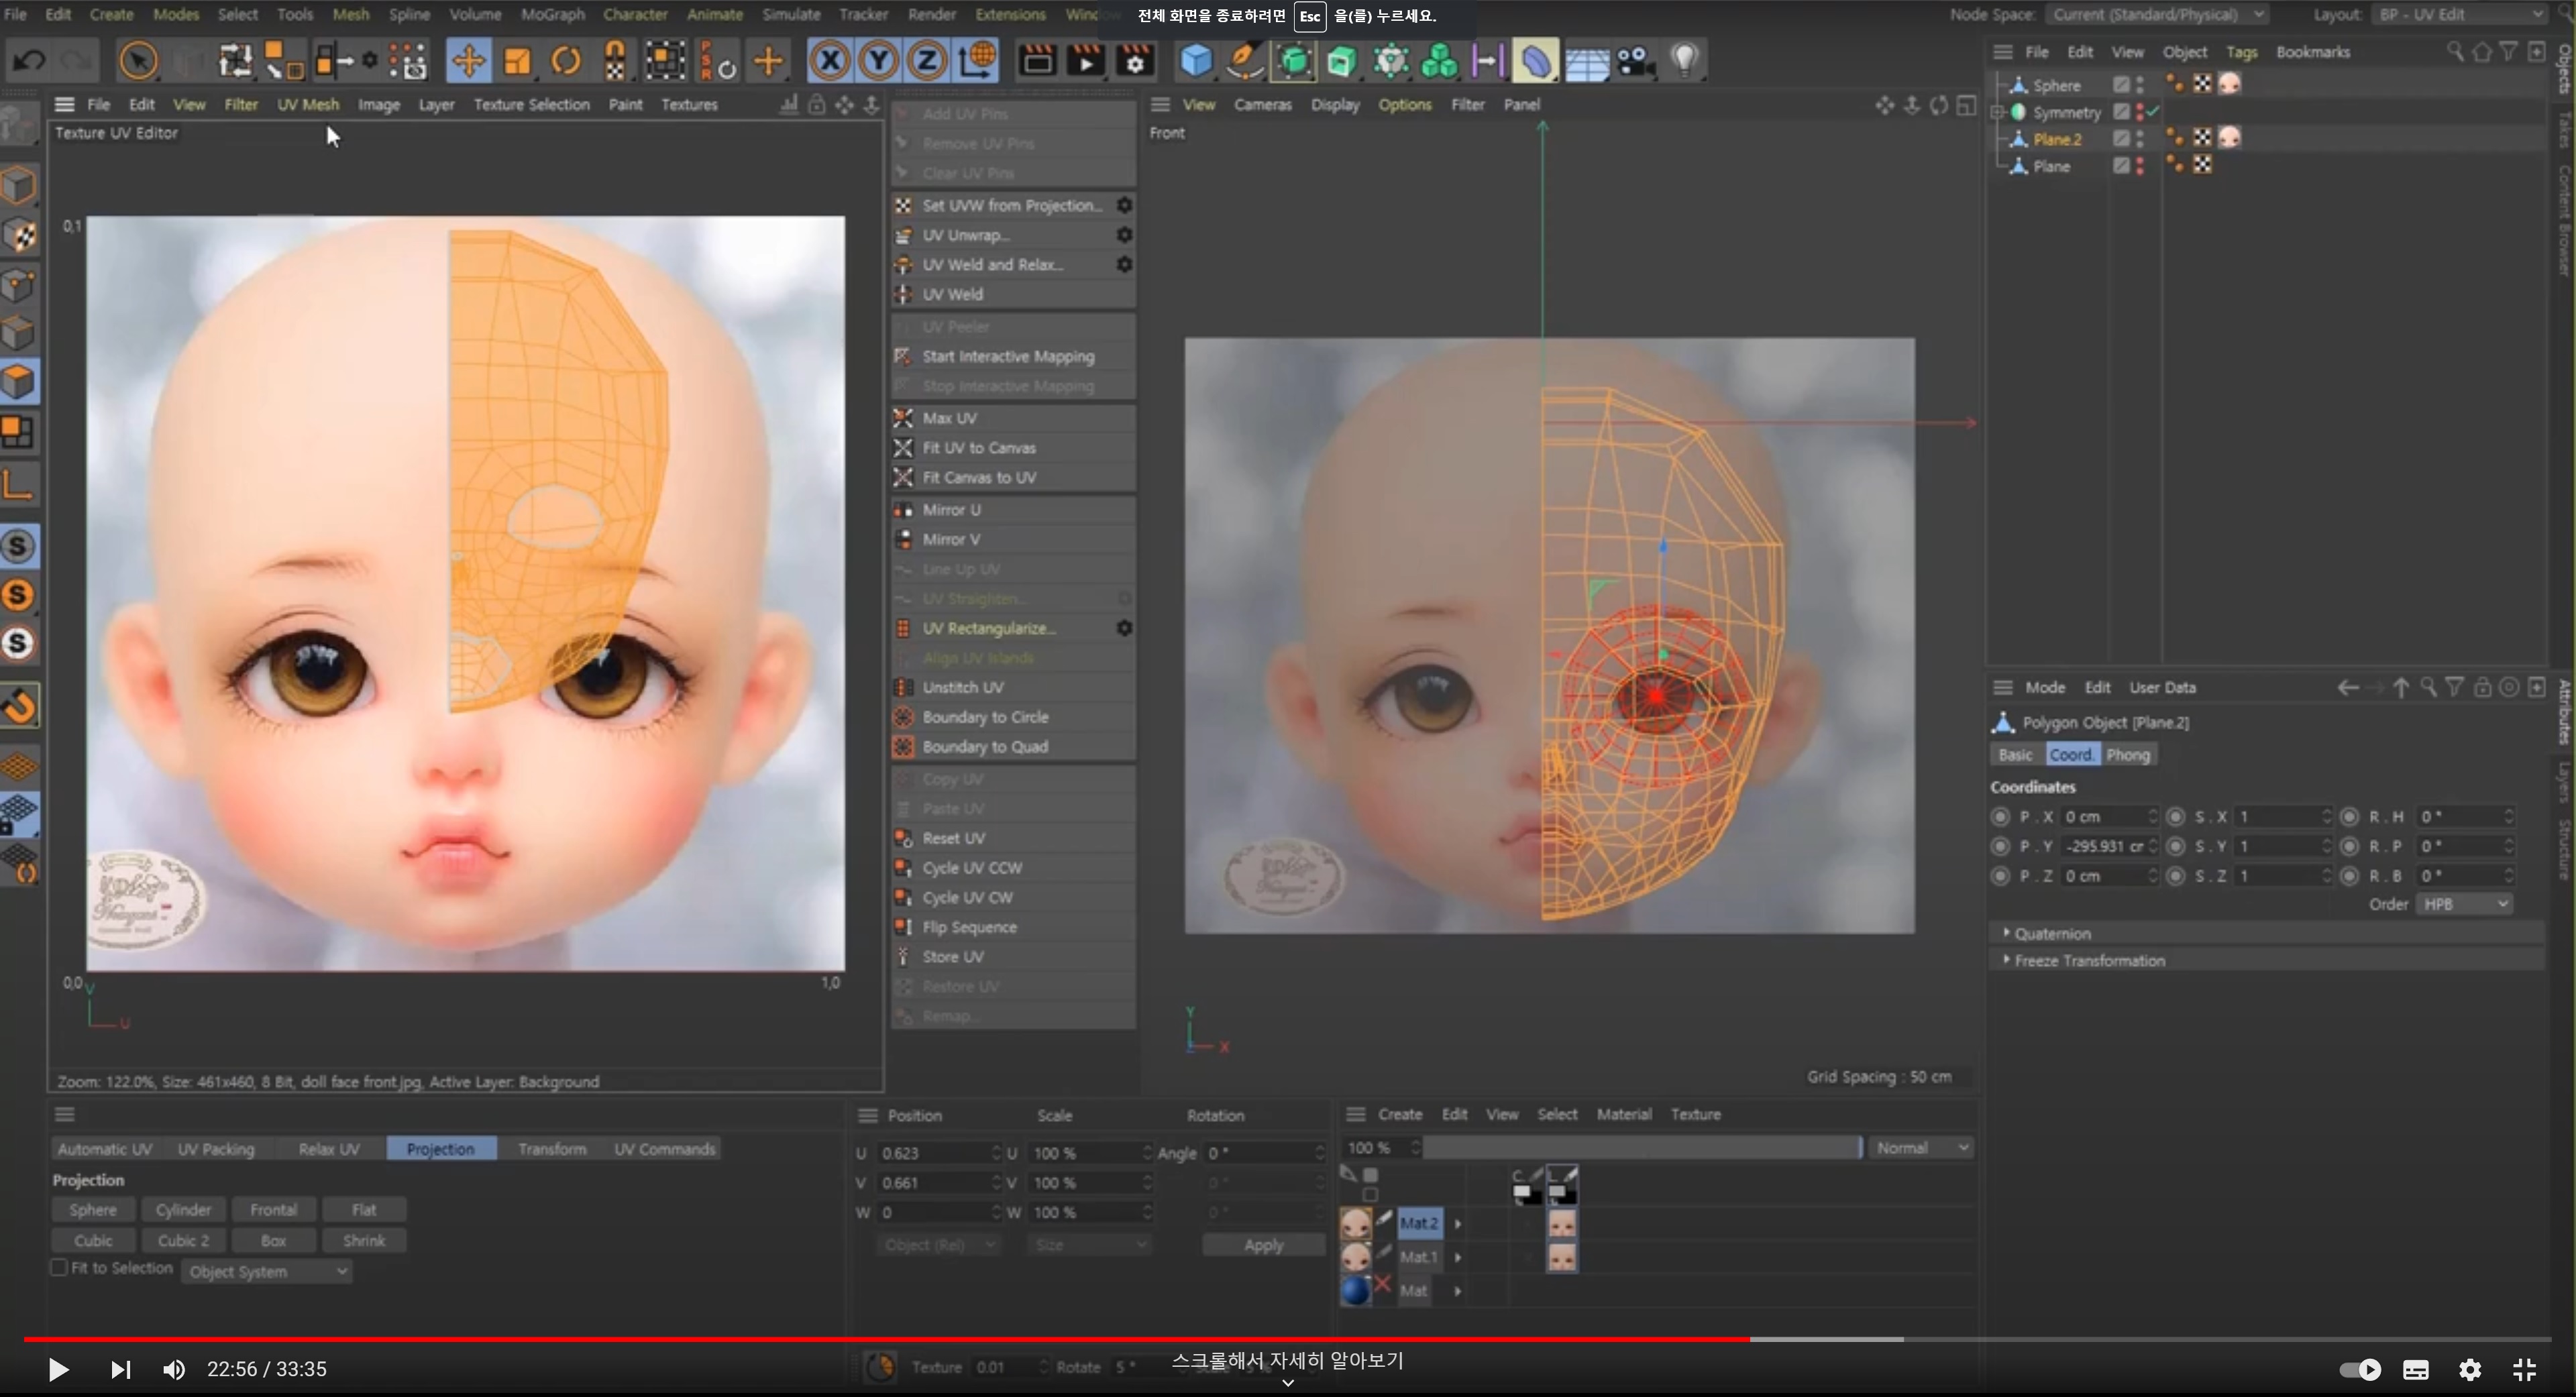Click the Apply button
This screenshot has width=2576, height=1397.
pyautogui.click(x=1263, y=1245)
